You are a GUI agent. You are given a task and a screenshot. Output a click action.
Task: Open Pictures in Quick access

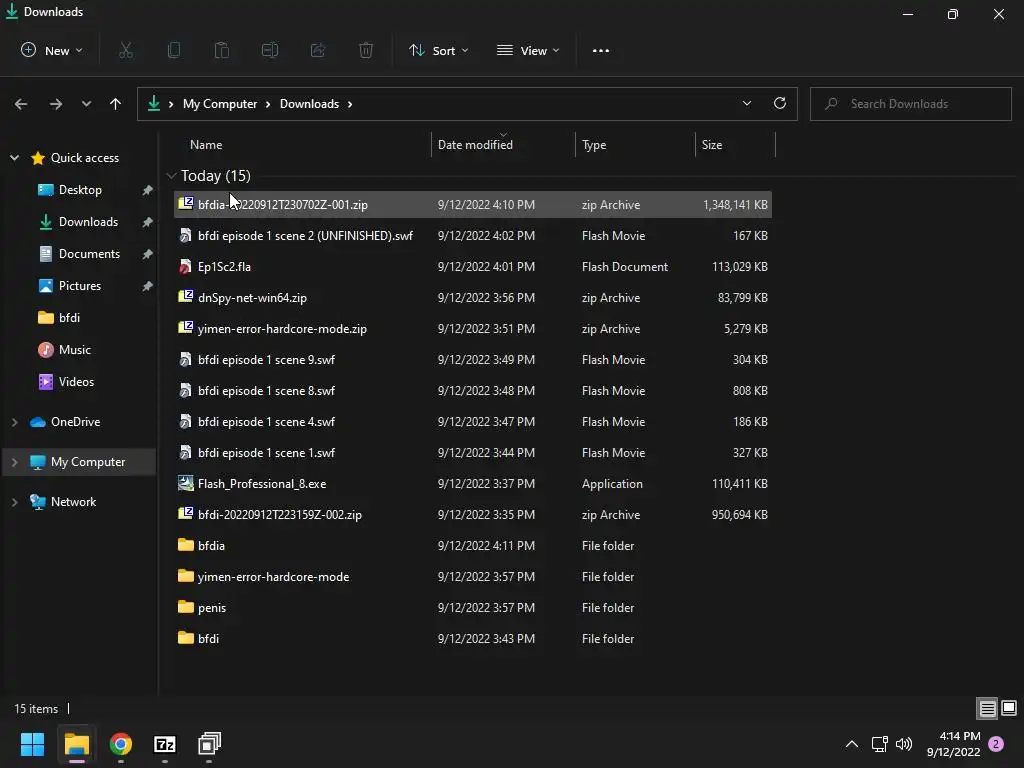click(80, 285)
